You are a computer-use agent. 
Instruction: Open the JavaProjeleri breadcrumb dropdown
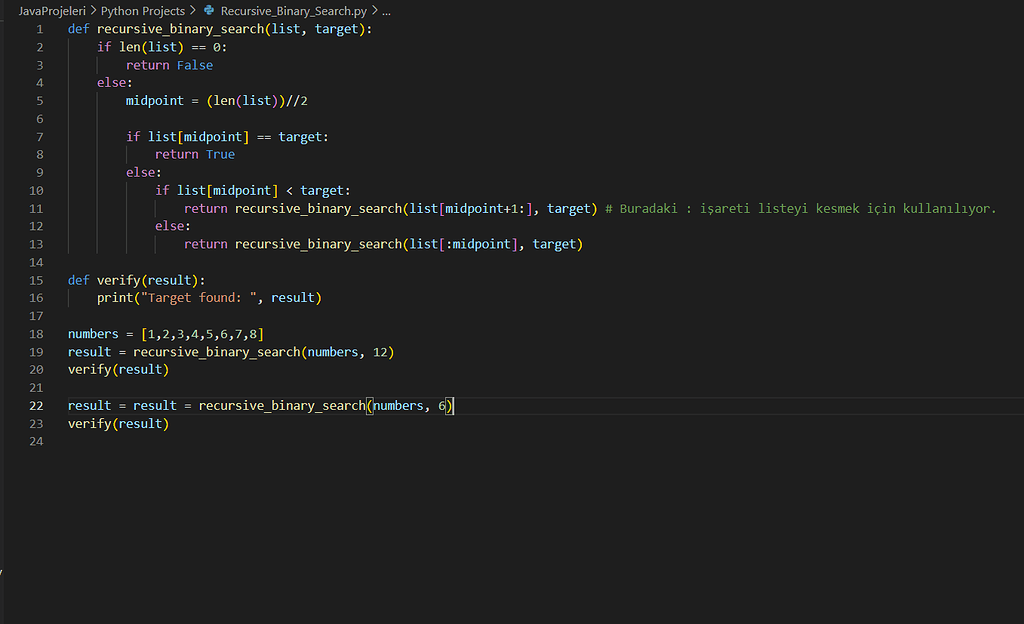pyautogui.click(x=51, y=11)
